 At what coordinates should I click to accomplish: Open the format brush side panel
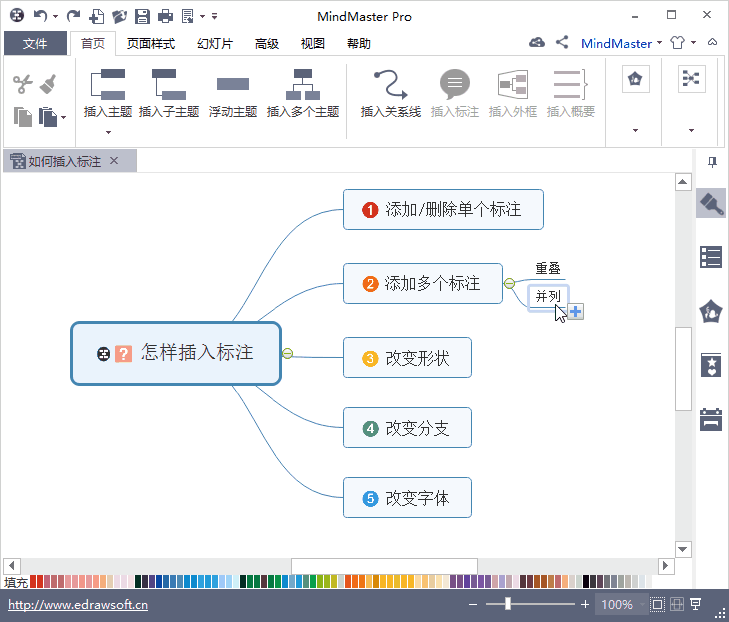click(x=711, y=203)
